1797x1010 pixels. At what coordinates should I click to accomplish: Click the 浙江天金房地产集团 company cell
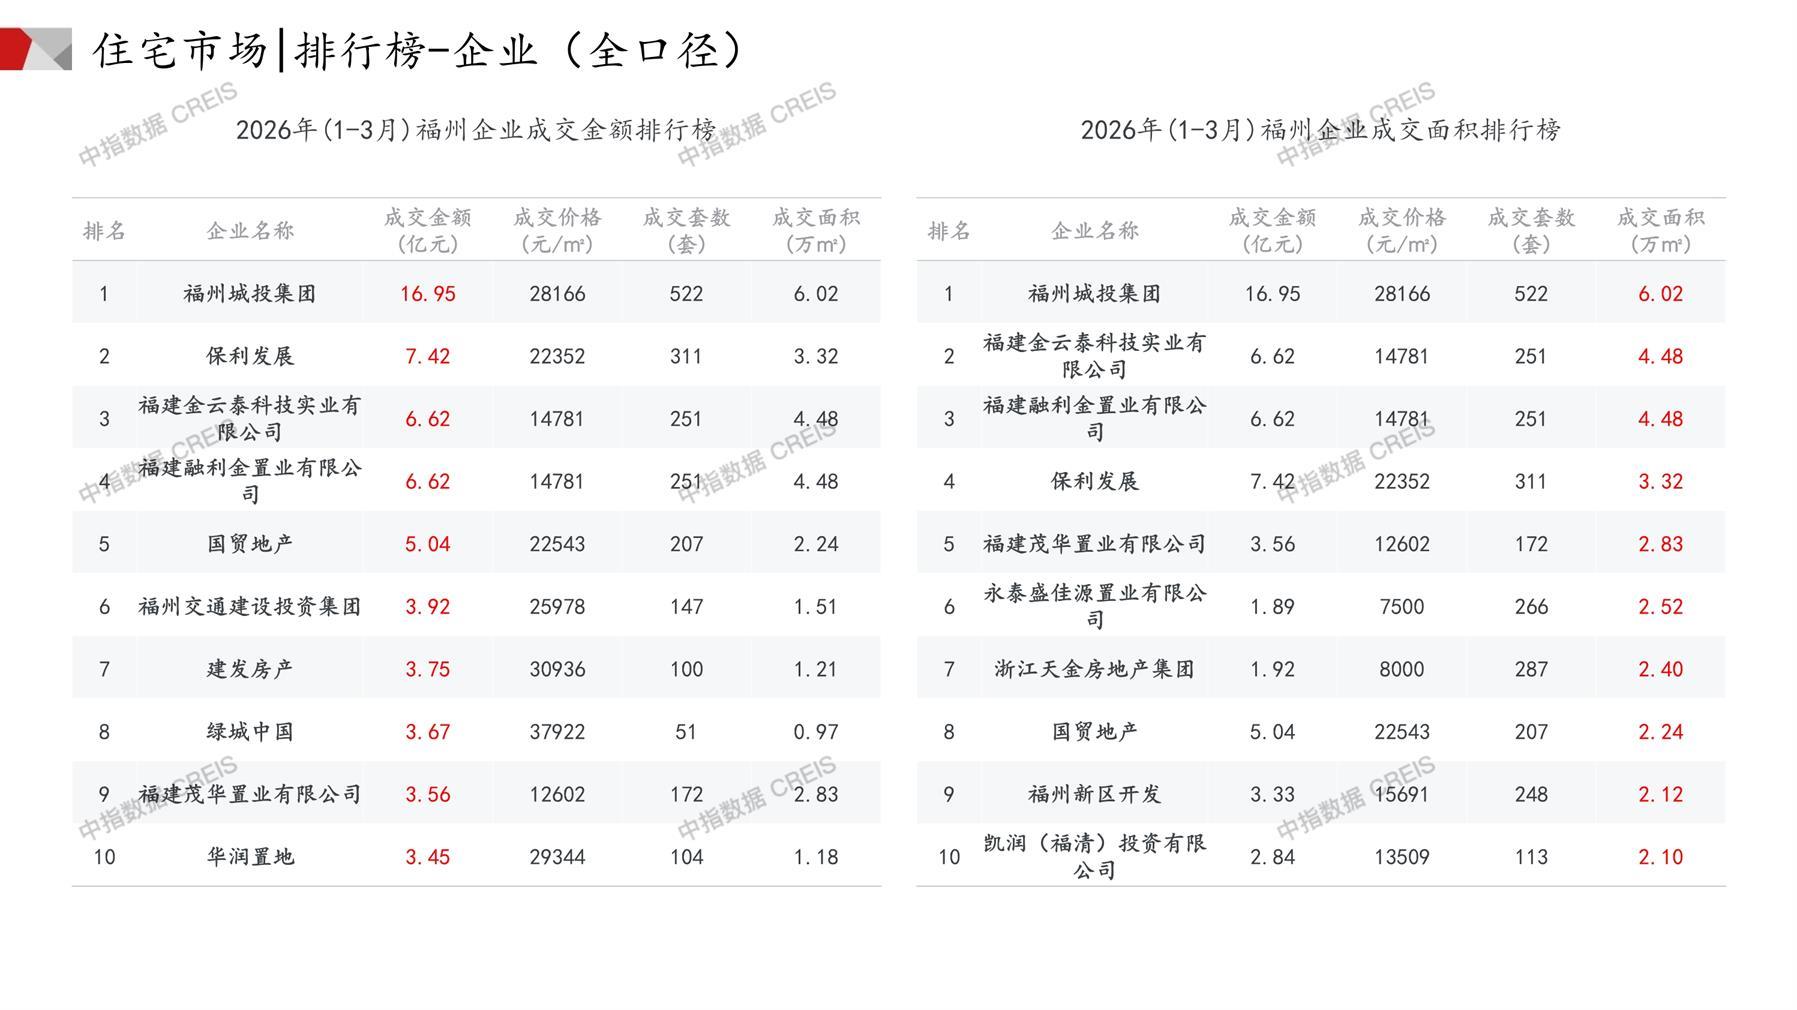click(x=1094, y=669)
